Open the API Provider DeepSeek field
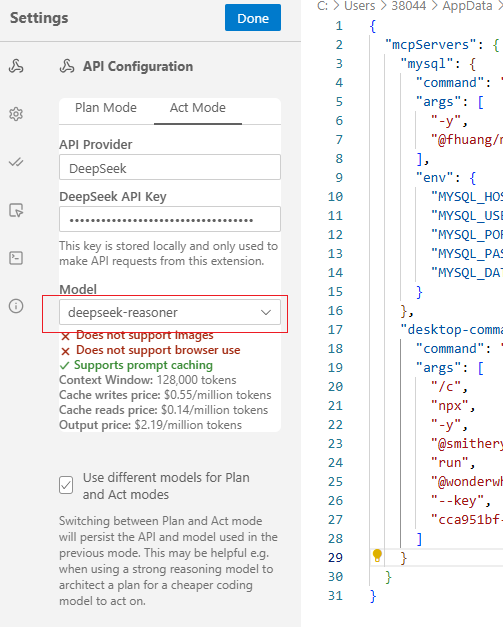The height and width of the screenshot is (627, 503). [x=170, y=168]
